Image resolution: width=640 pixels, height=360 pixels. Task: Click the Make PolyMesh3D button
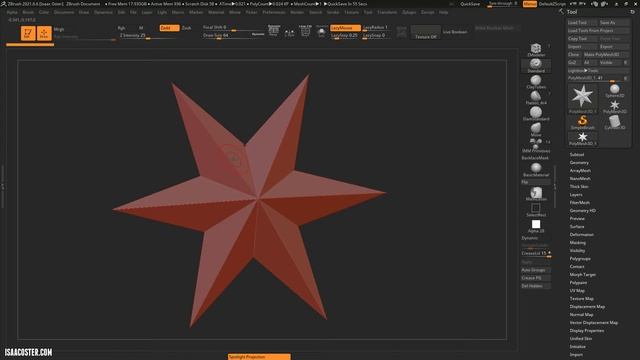605,54
